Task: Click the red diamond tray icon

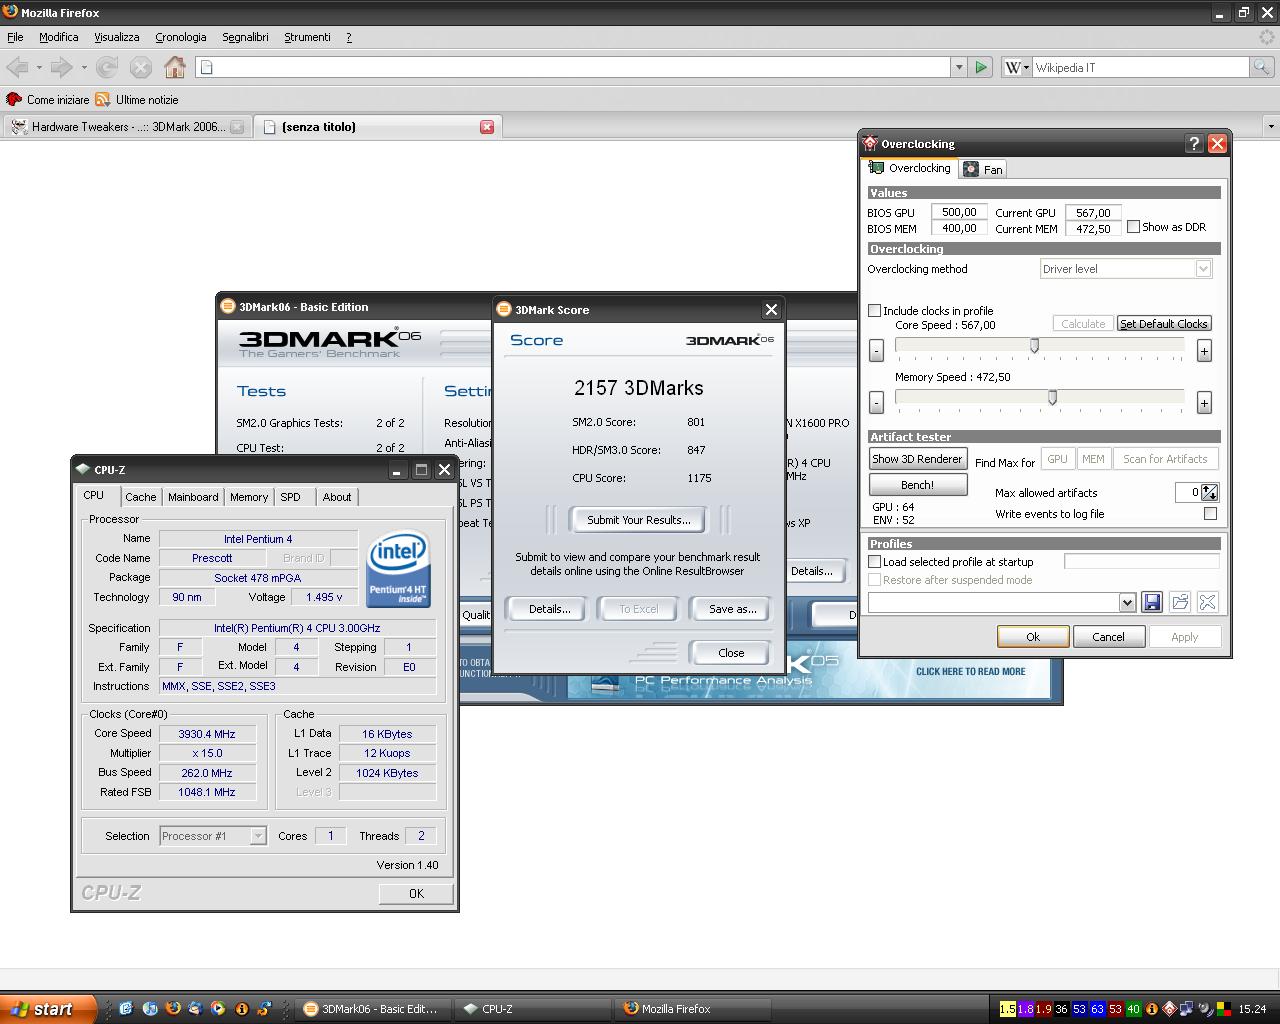Action: click(x=1169, y=1009)
